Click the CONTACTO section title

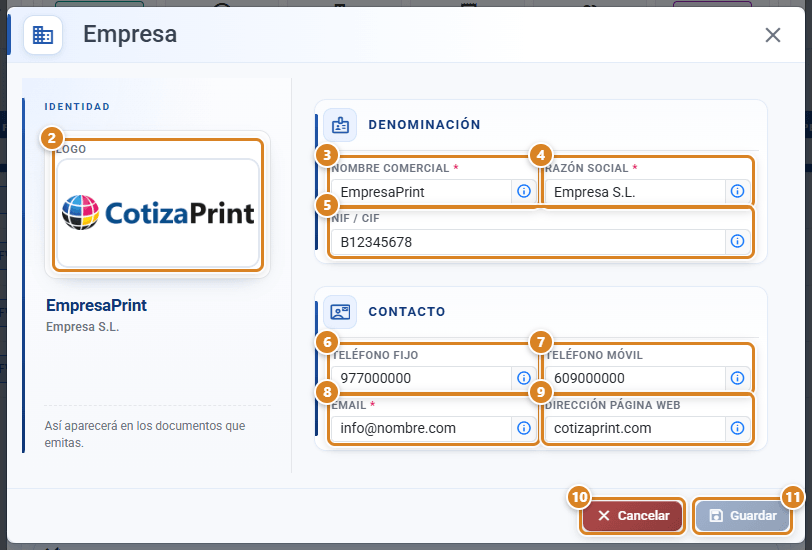(x=407, y=312)
